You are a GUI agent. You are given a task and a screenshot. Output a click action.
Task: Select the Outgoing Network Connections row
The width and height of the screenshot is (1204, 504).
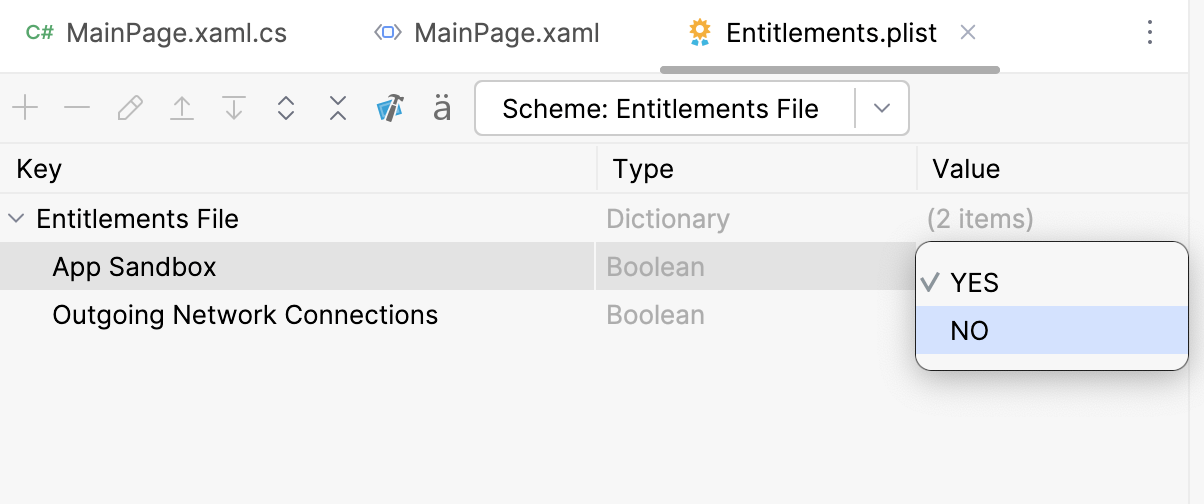[245, 315]
